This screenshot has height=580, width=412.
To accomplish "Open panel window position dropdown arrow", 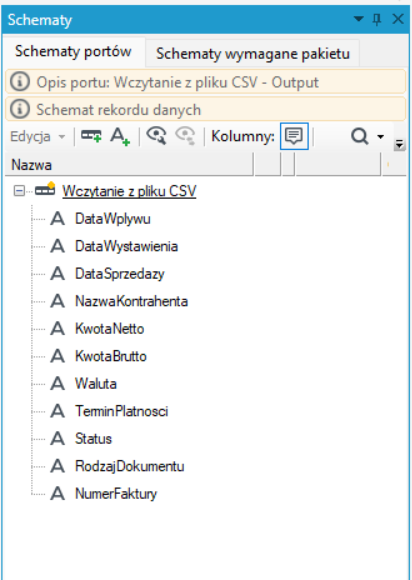I will point(358,18).
